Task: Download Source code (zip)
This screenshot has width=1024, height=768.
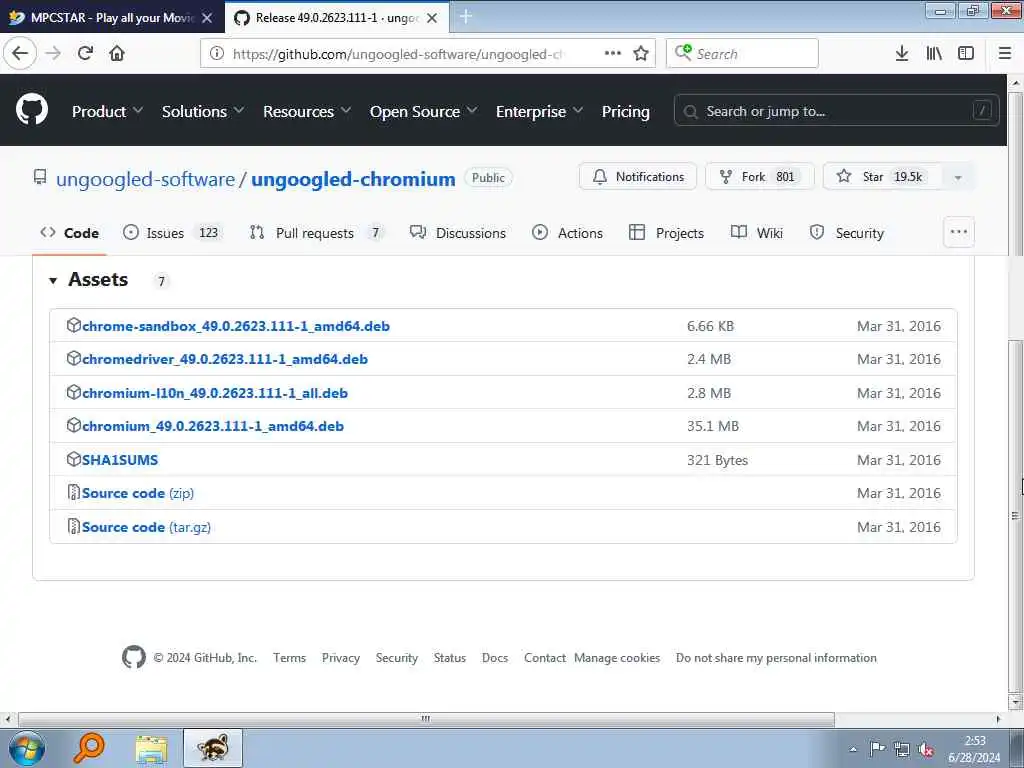Action: [138, 493]
